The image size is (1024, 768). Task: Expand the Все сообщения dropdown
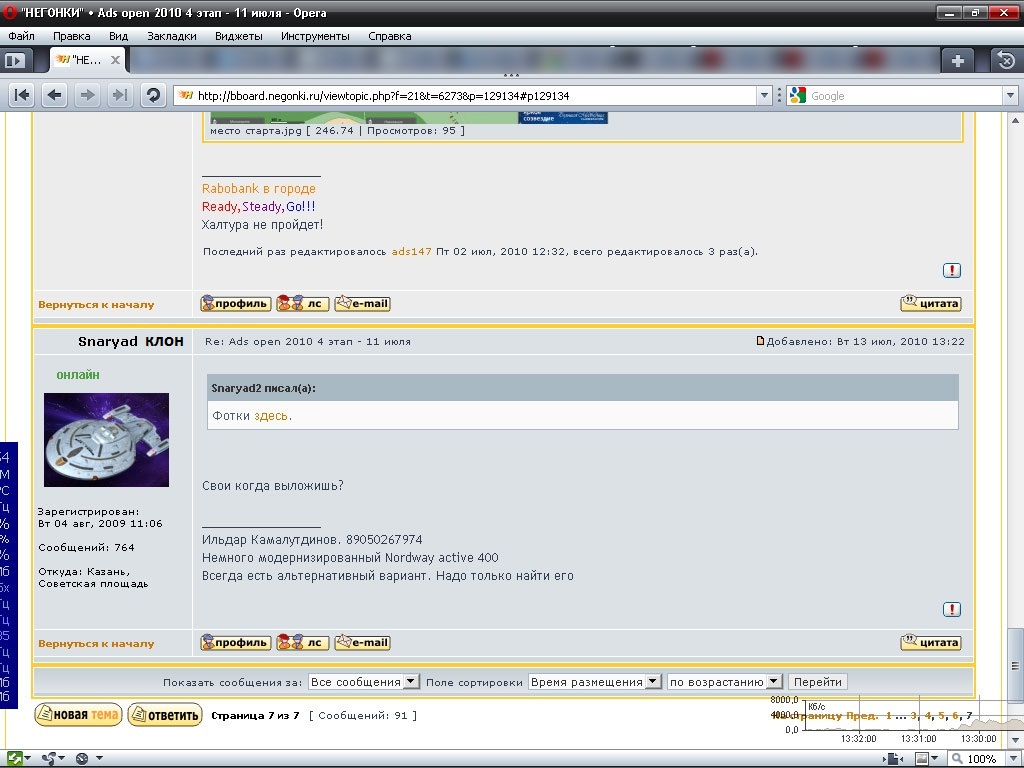363,682
